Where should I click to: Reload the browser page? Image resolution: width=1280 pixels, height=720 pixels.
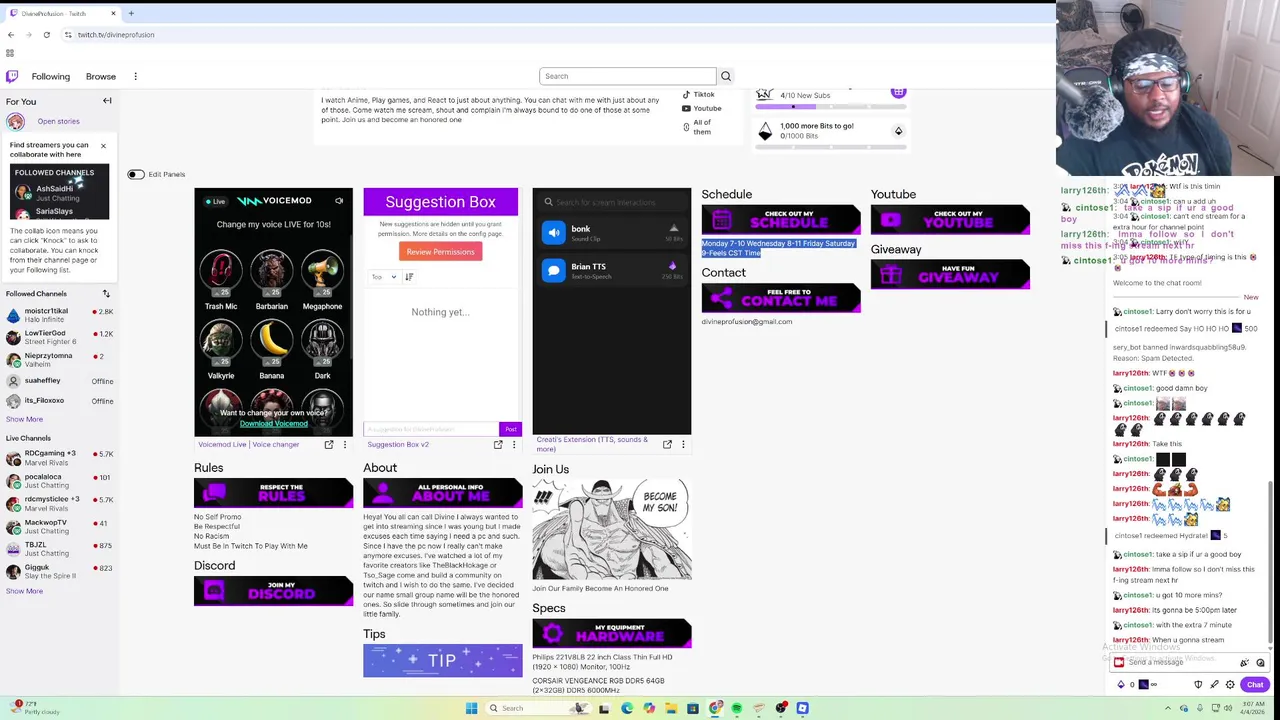[x=46, y=35]
